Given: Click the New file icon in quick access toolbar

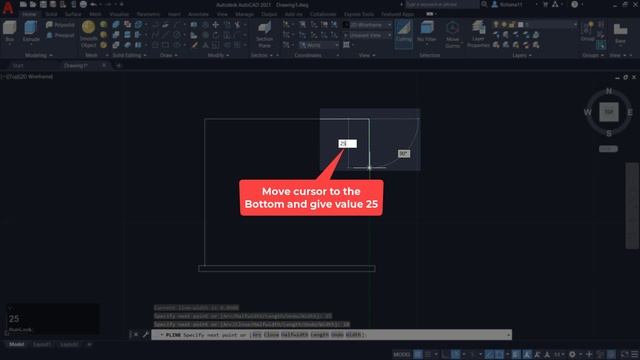Looking at the screenshot, I should click(x=23, y=4).
